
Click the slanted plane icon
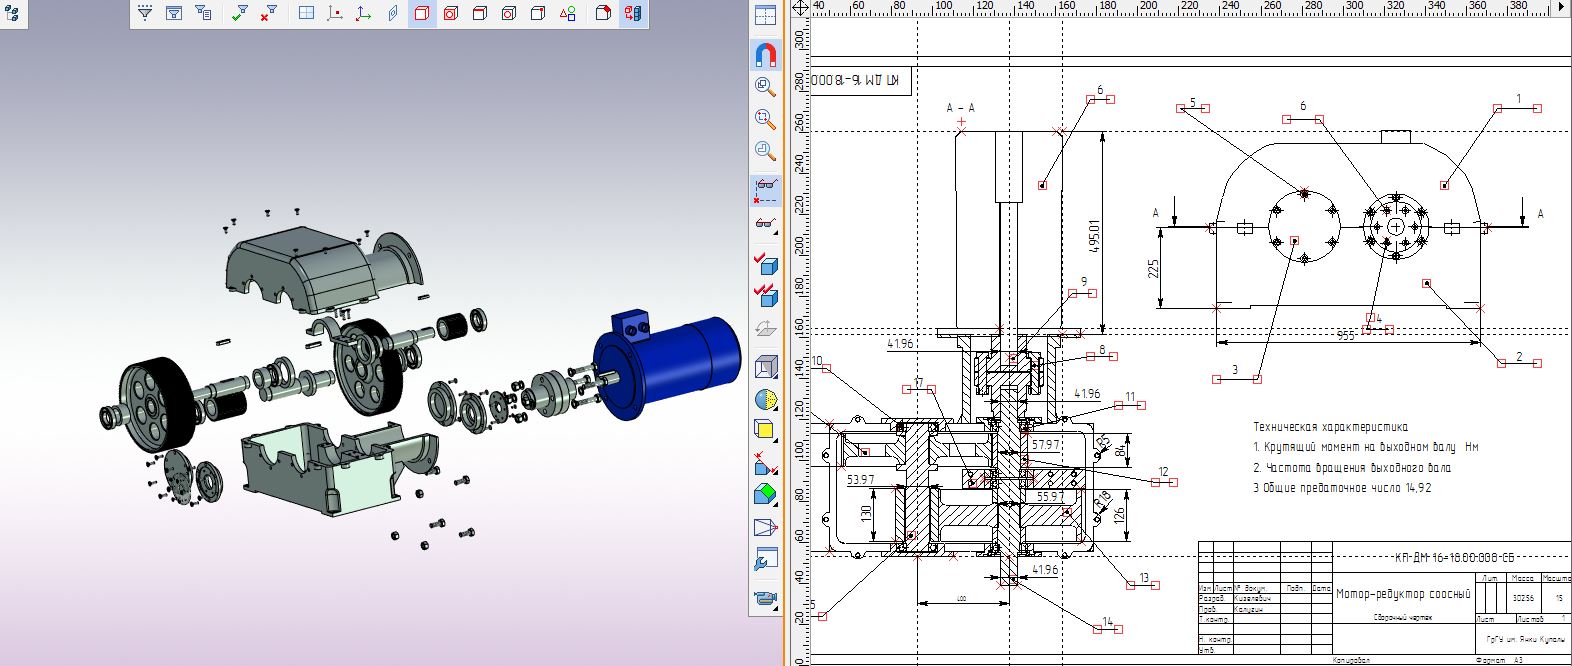tap(393, 14)
